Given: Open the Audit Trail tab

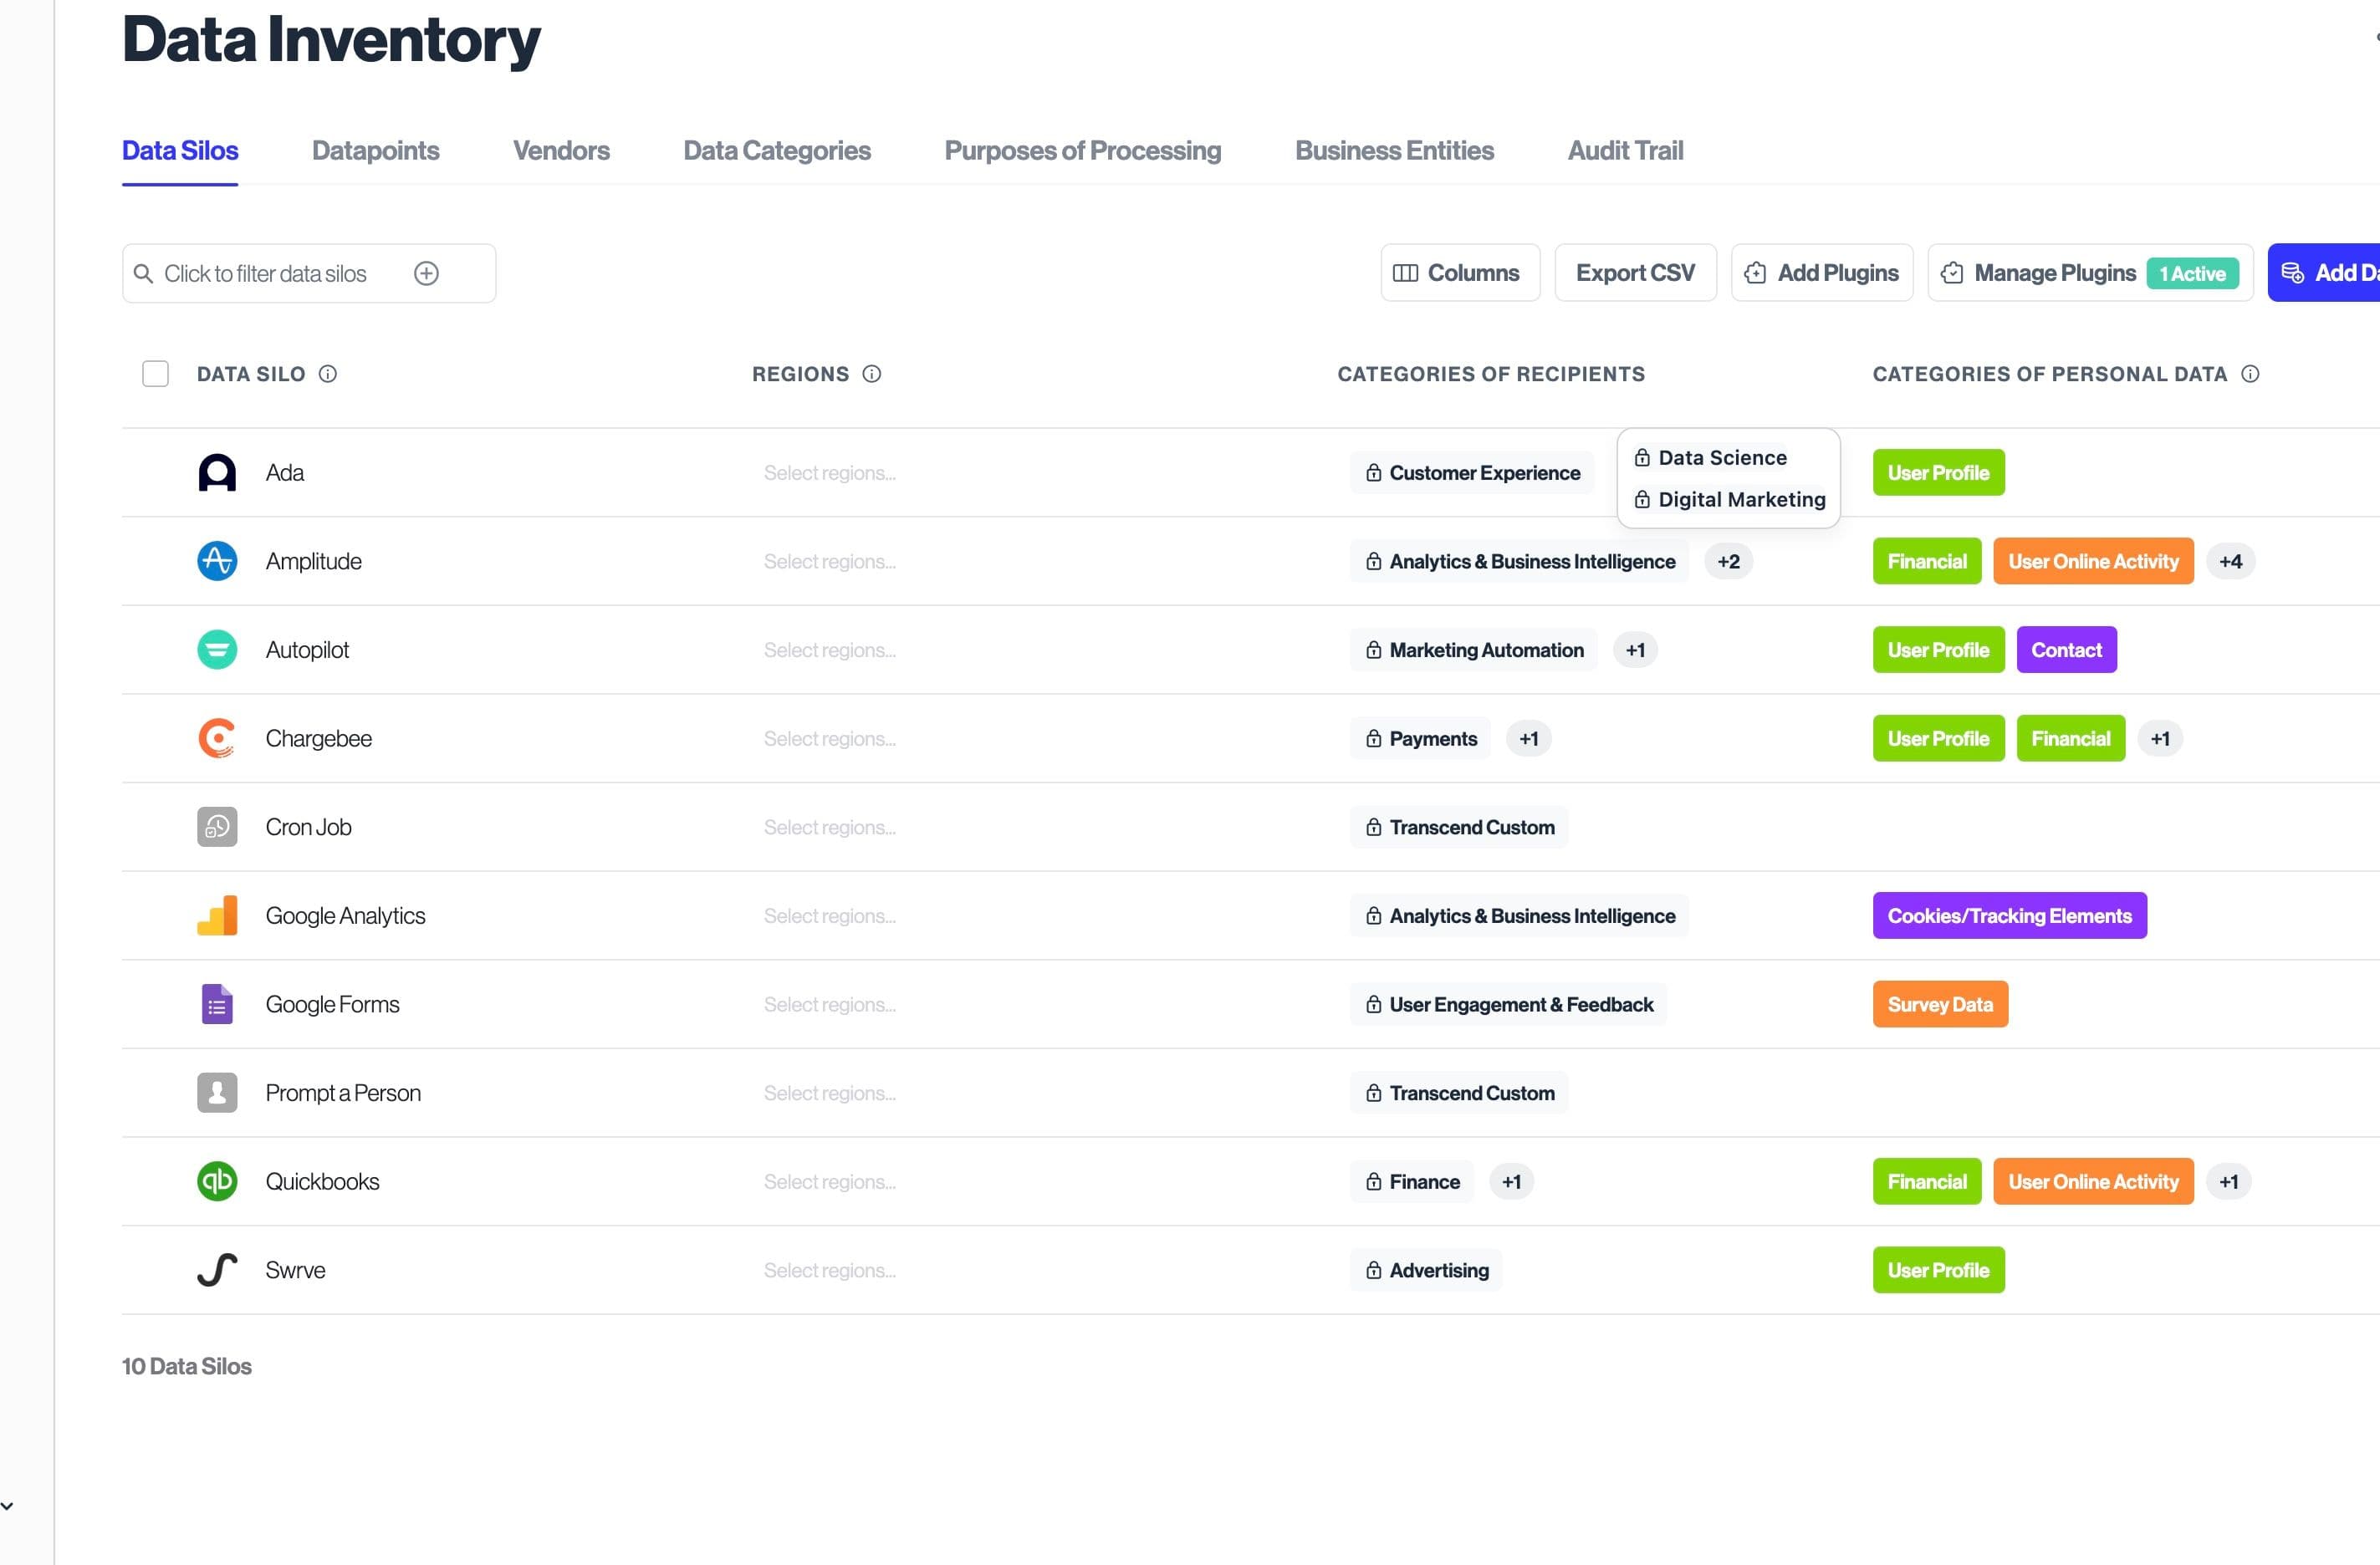Looking at the screenshot, I should tap(1625, 151).
